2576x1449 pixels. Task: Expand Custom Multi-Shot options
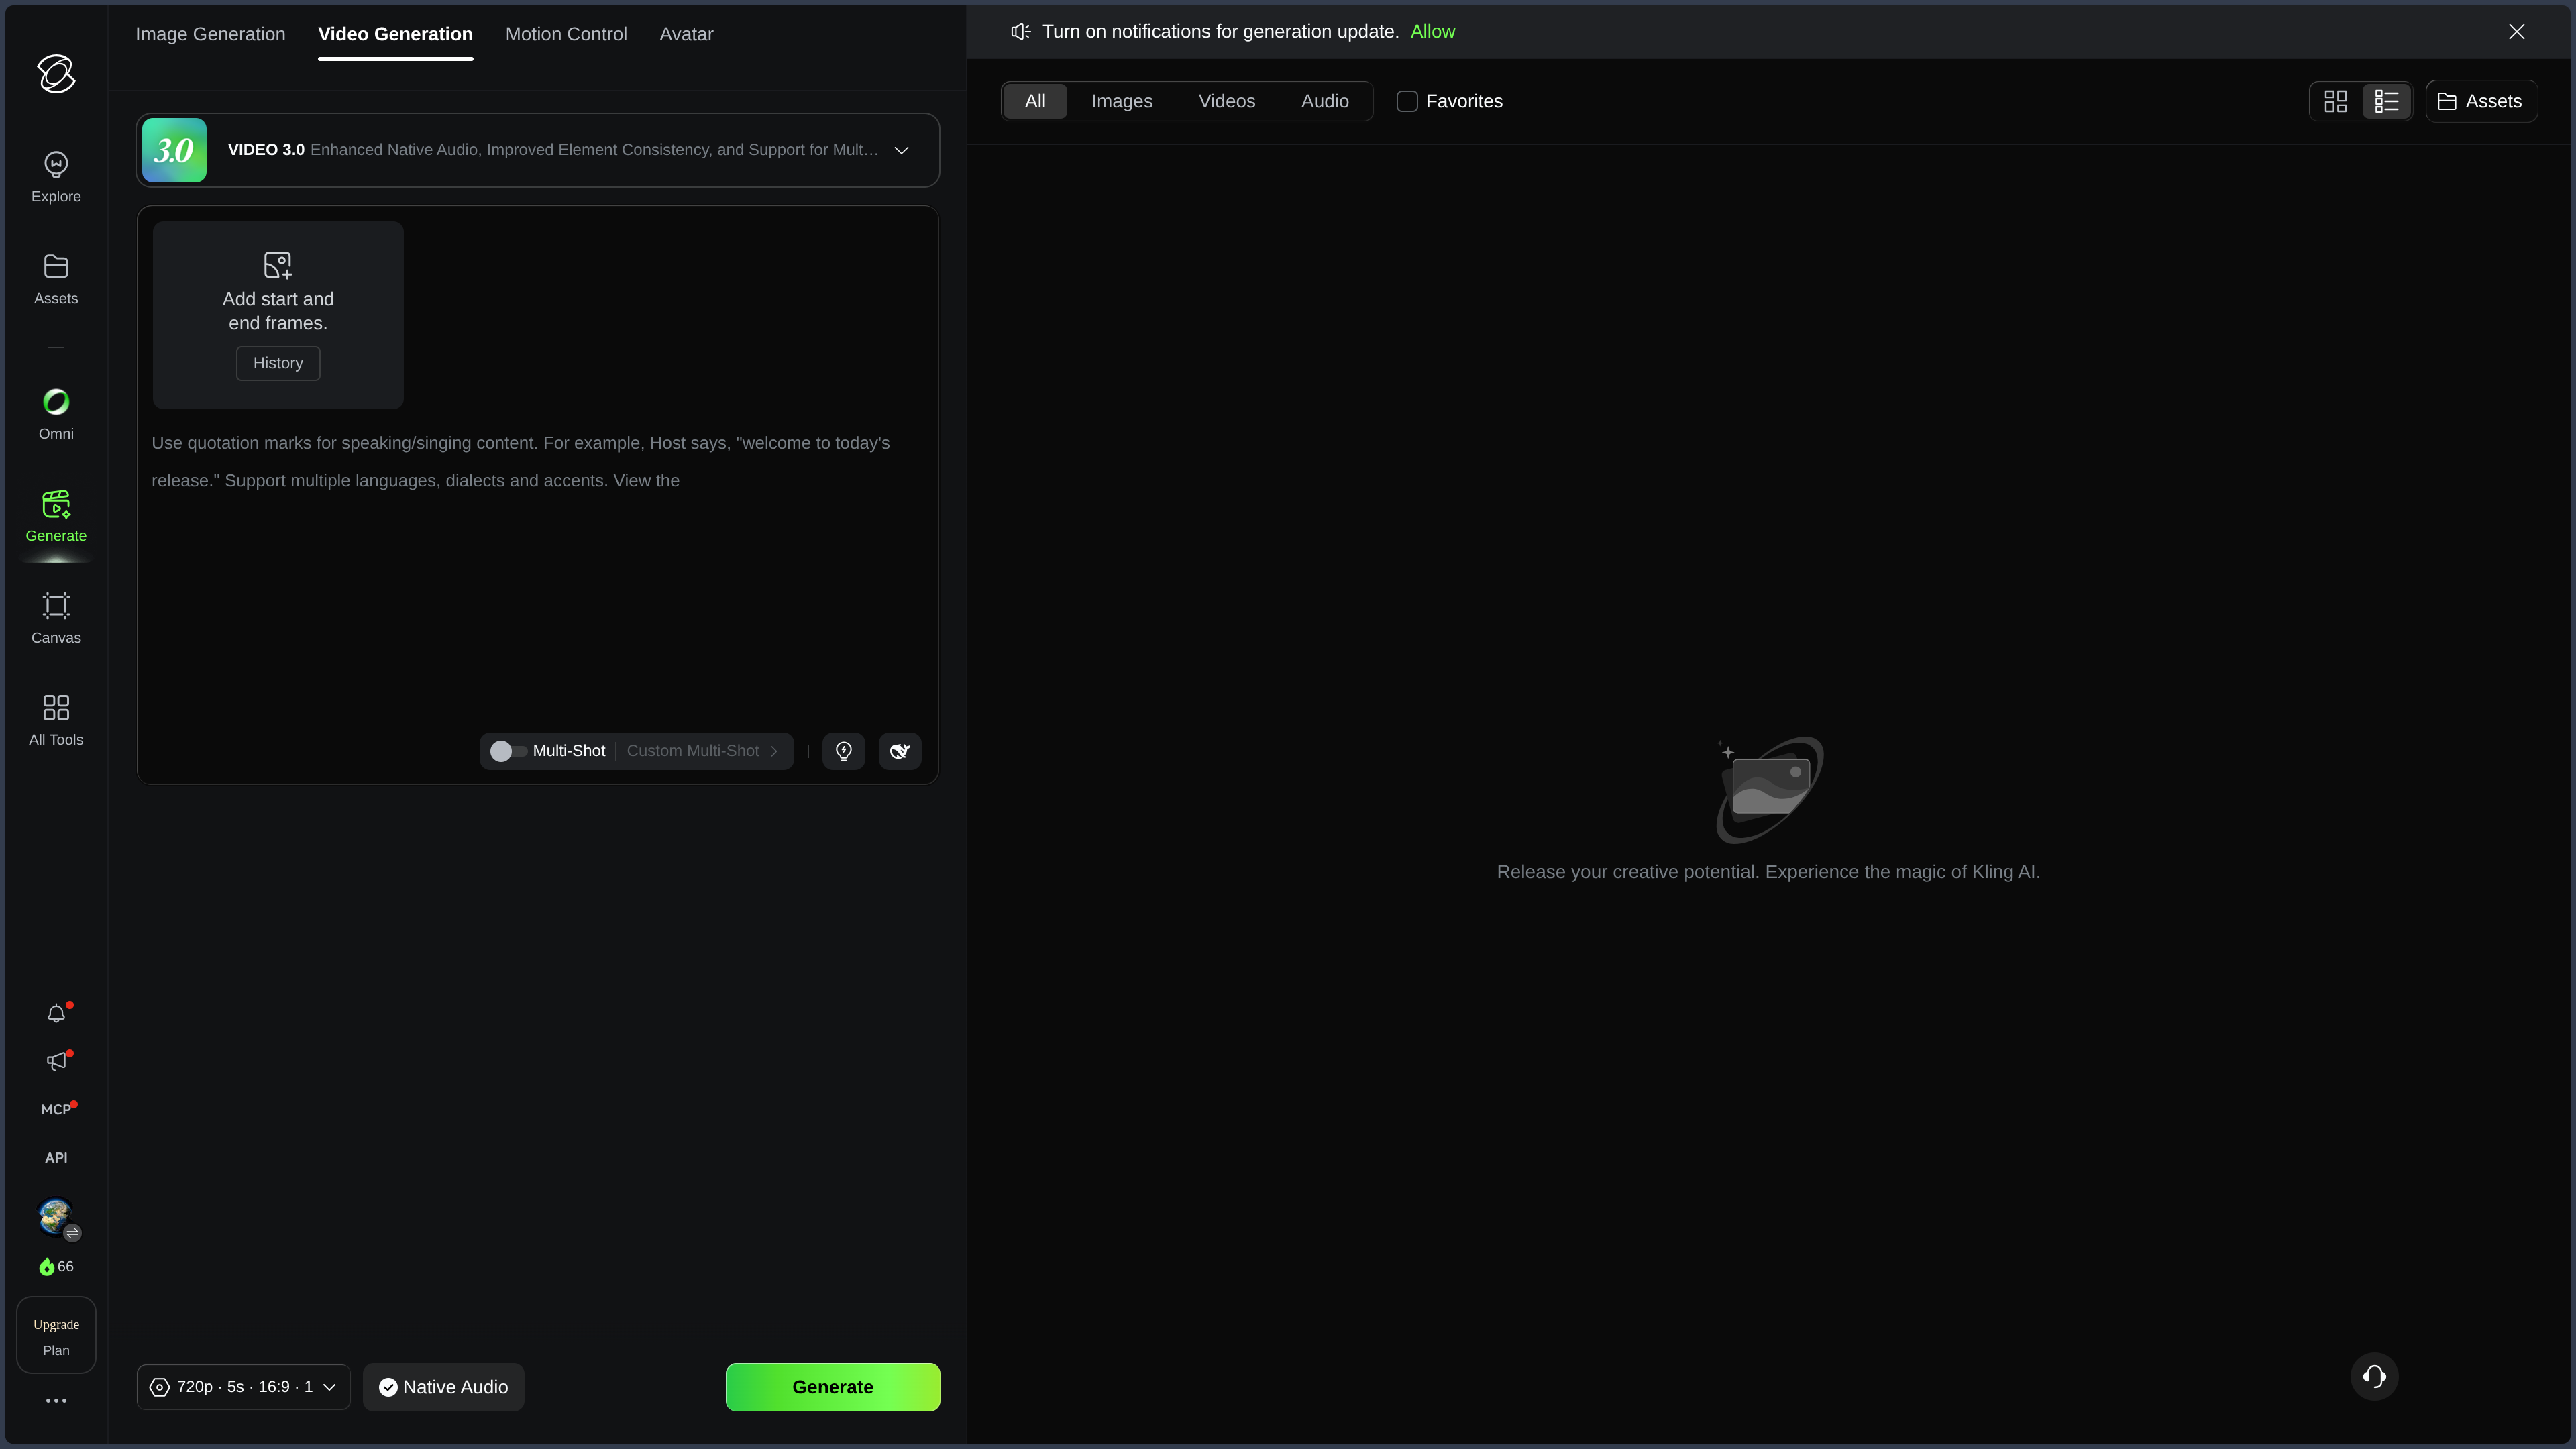702,751
